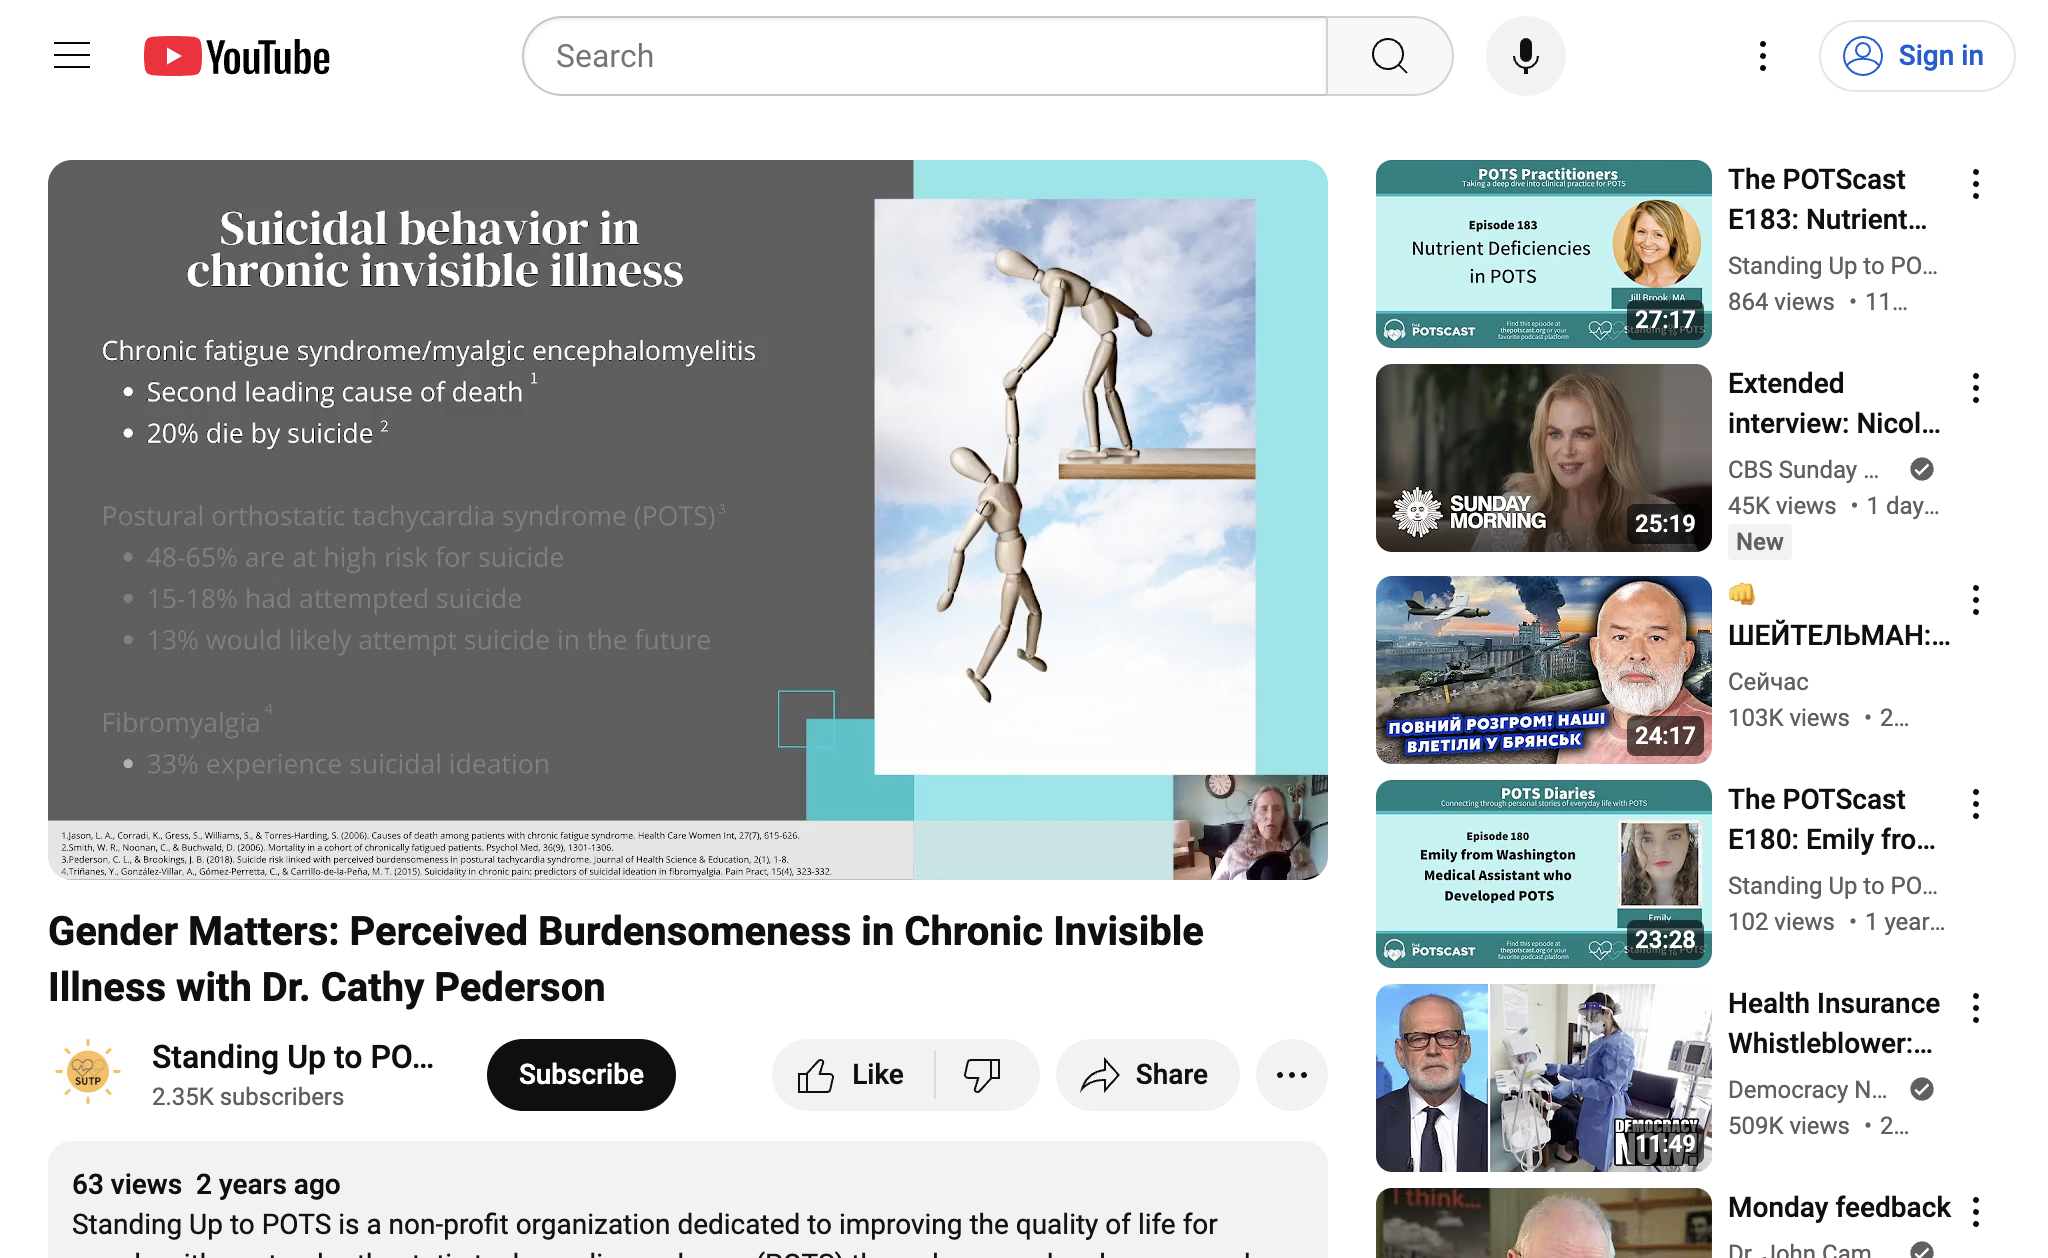This screenshot has height=1258, width=2048.
Task: Open options for Health Insurance Whistleblower video
Action: pos(1976,1008)
